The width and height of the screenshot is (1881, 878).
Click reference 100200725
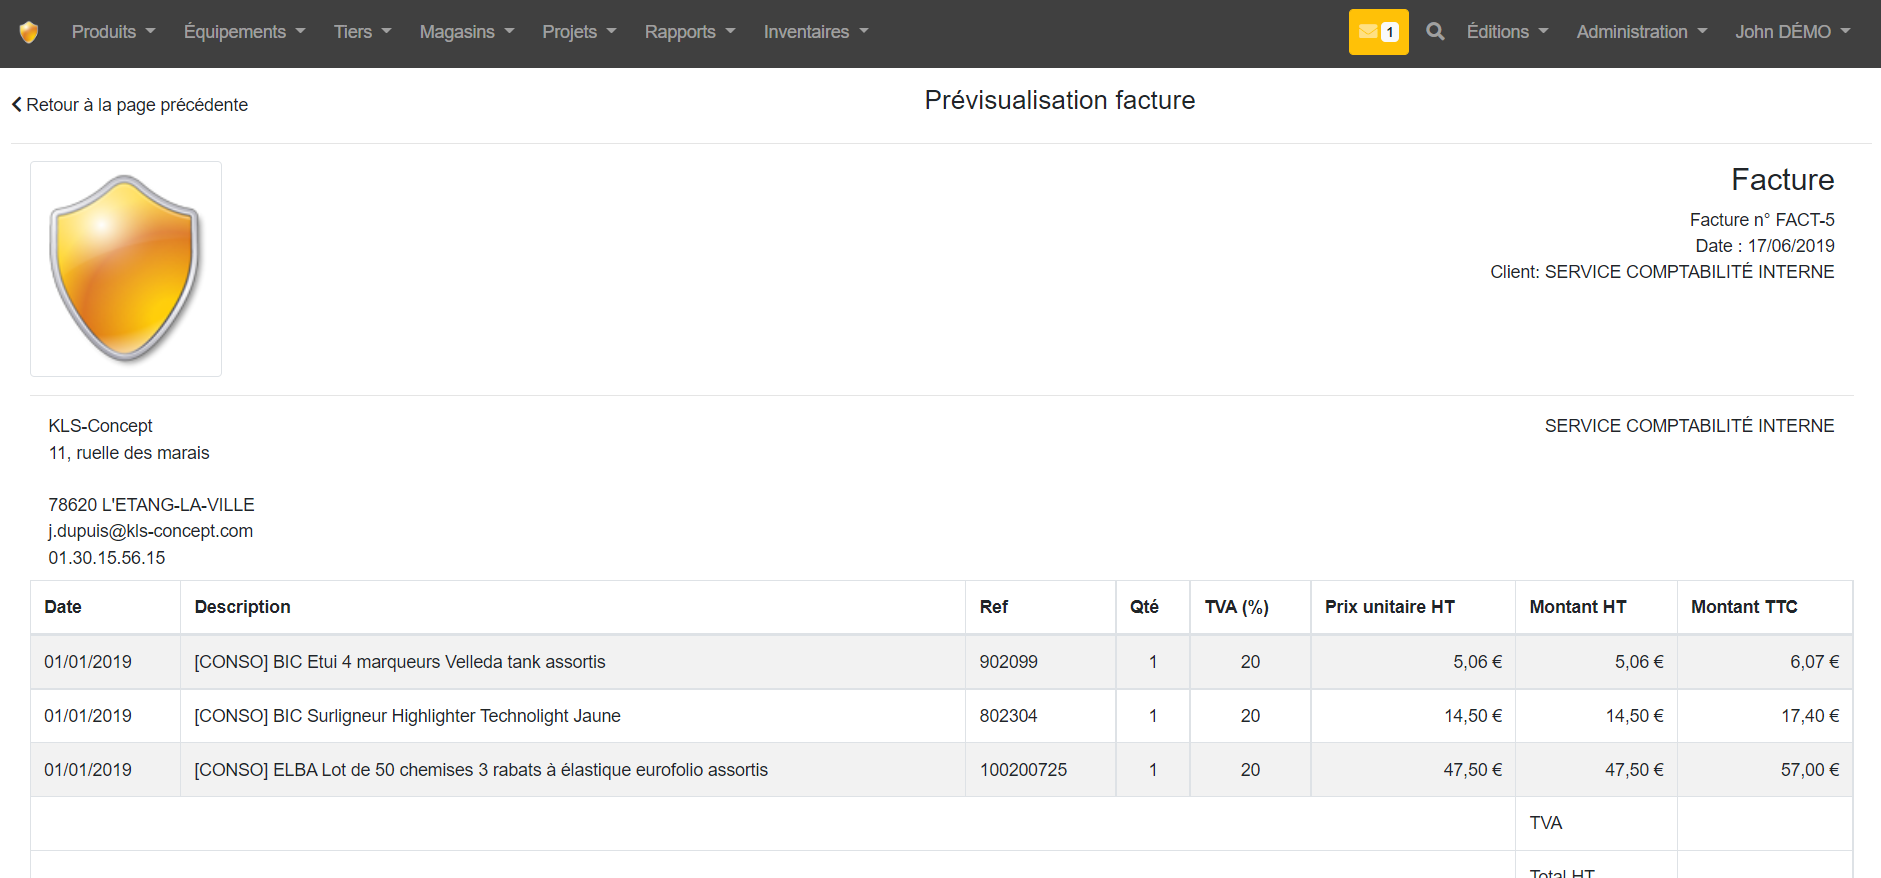point(1023,770)
